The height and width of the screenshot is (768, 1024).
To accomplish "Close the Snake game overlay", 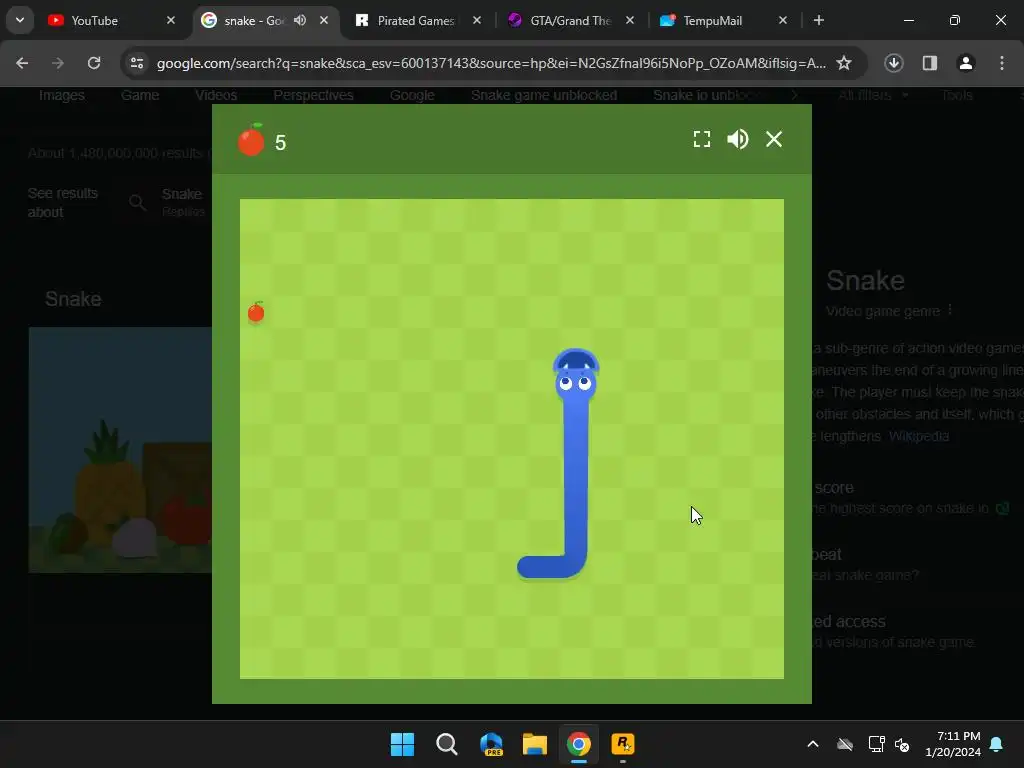I will click(774, 139).
